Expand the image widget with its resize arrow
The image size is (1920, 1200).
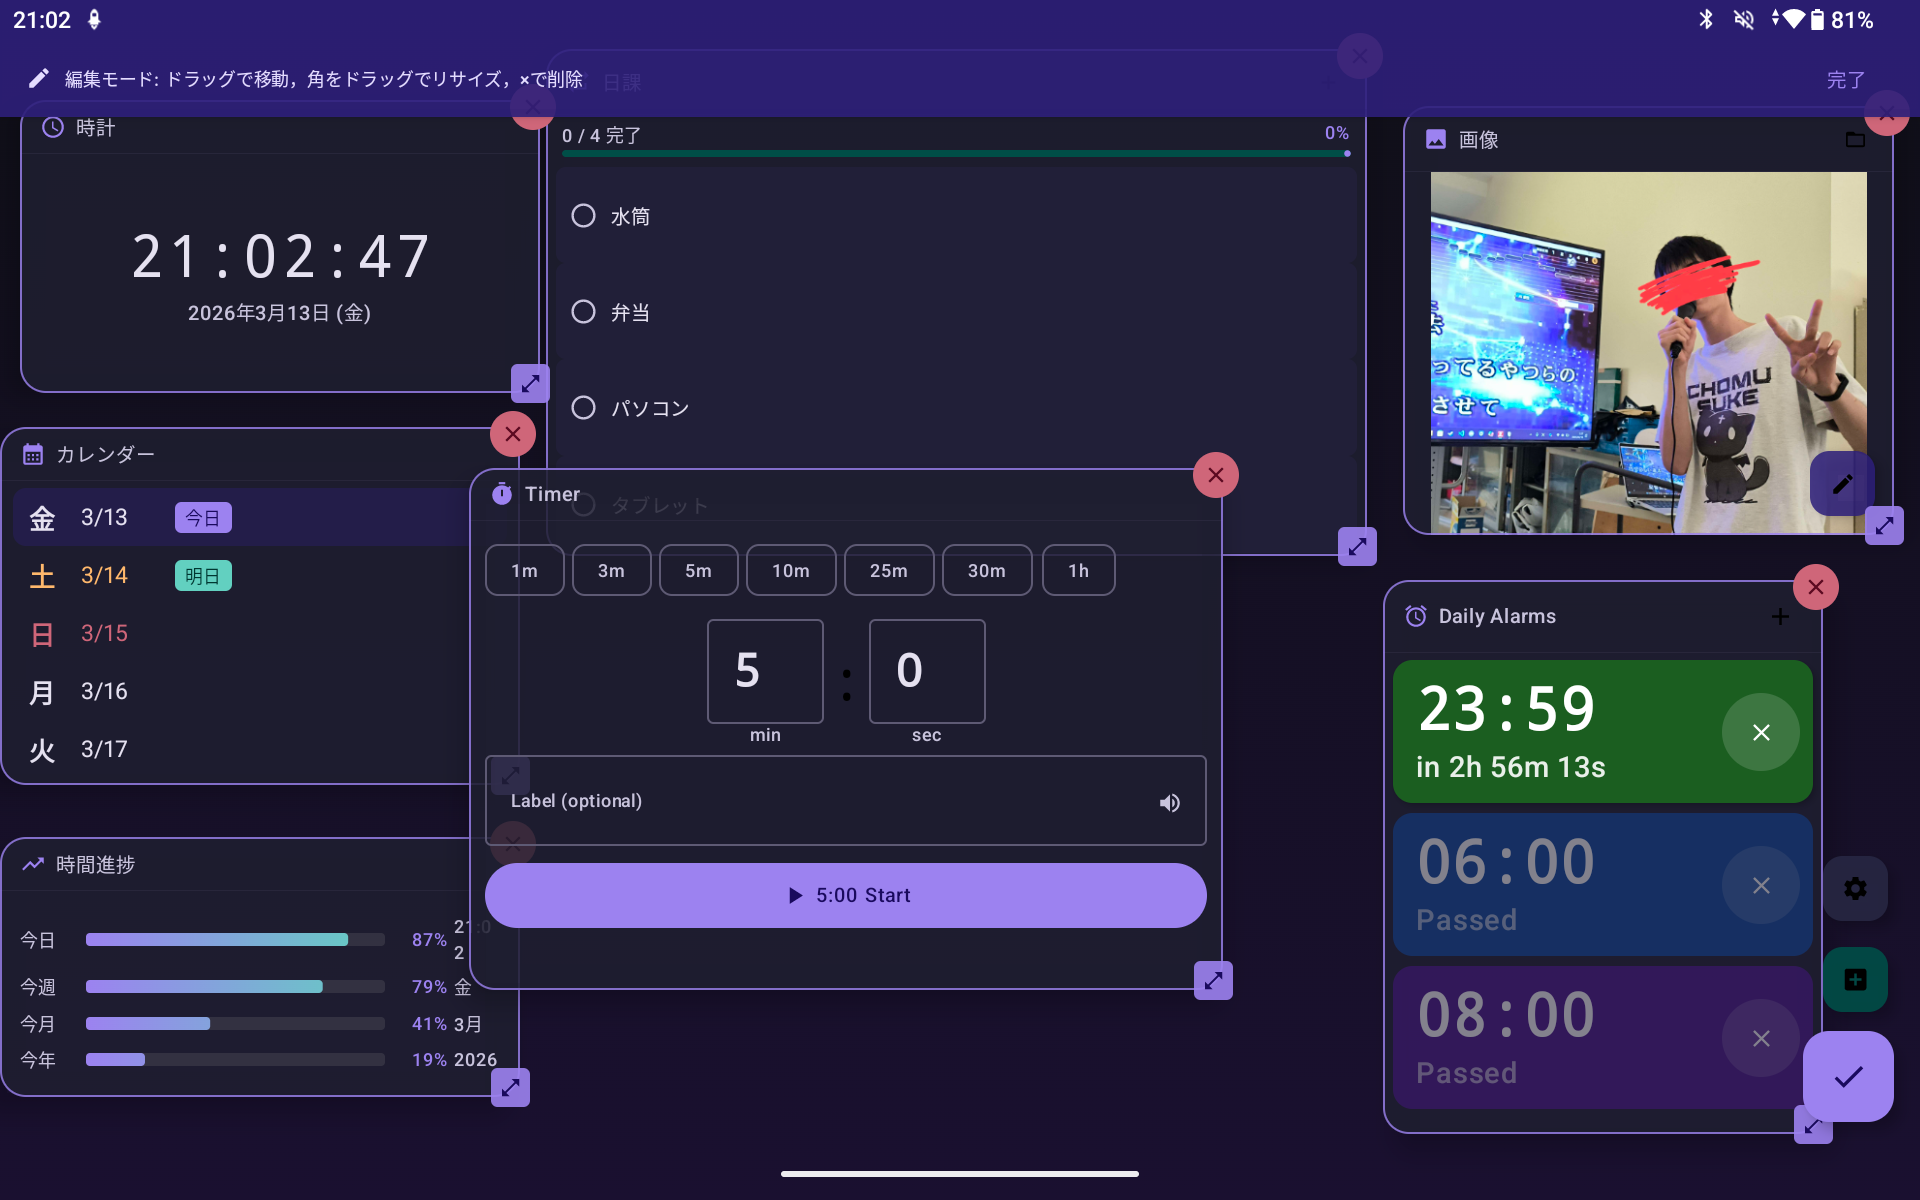tap(1885, 525)
